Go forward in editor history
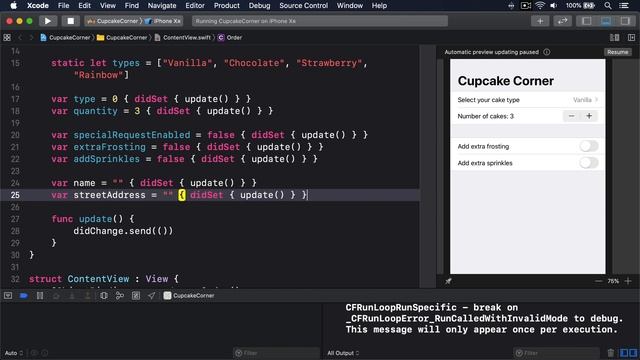 [x=31, y=38]
